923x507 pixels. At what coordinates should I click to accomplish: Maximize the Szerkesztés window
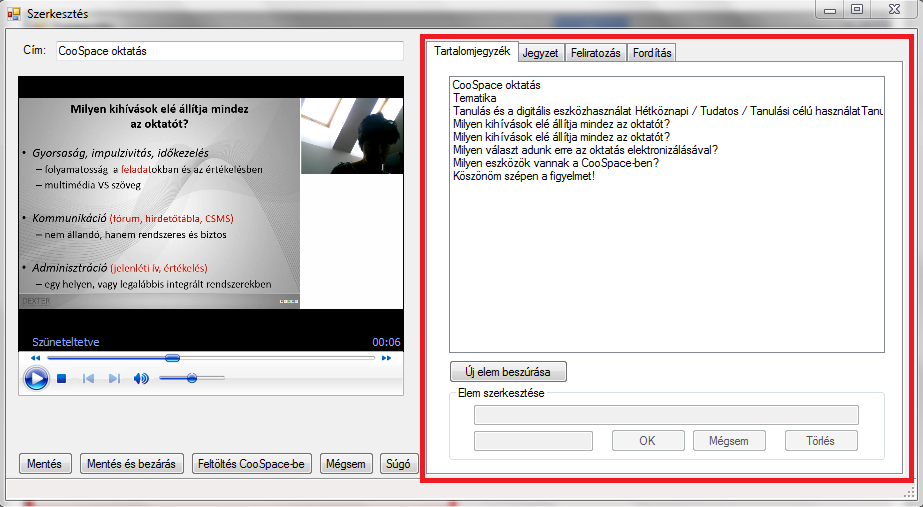(857, 9)
